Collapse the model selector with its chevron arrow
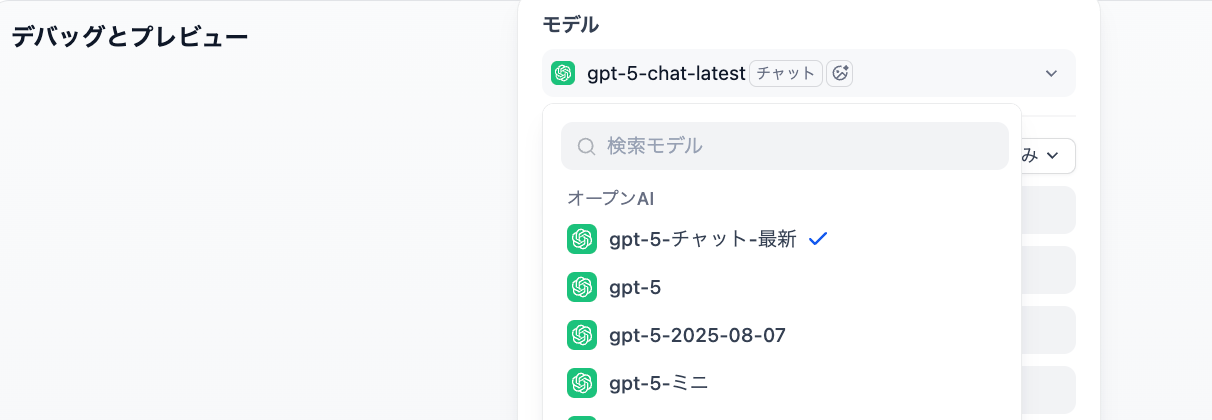 1051,73
